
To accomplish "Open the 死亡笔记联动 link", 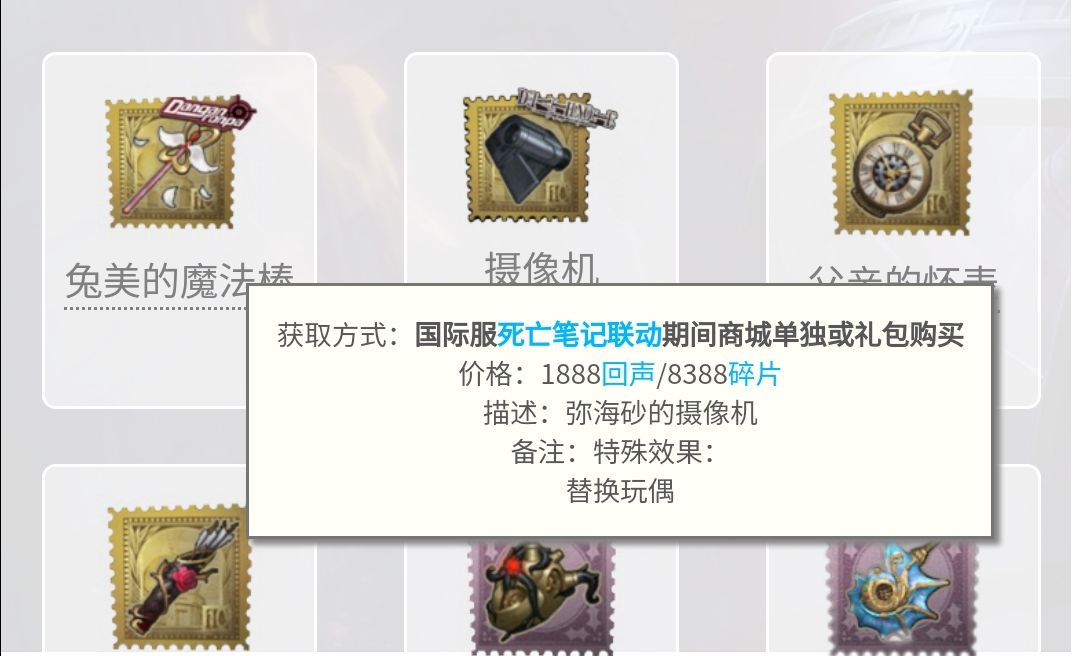I will coord(579,334).
